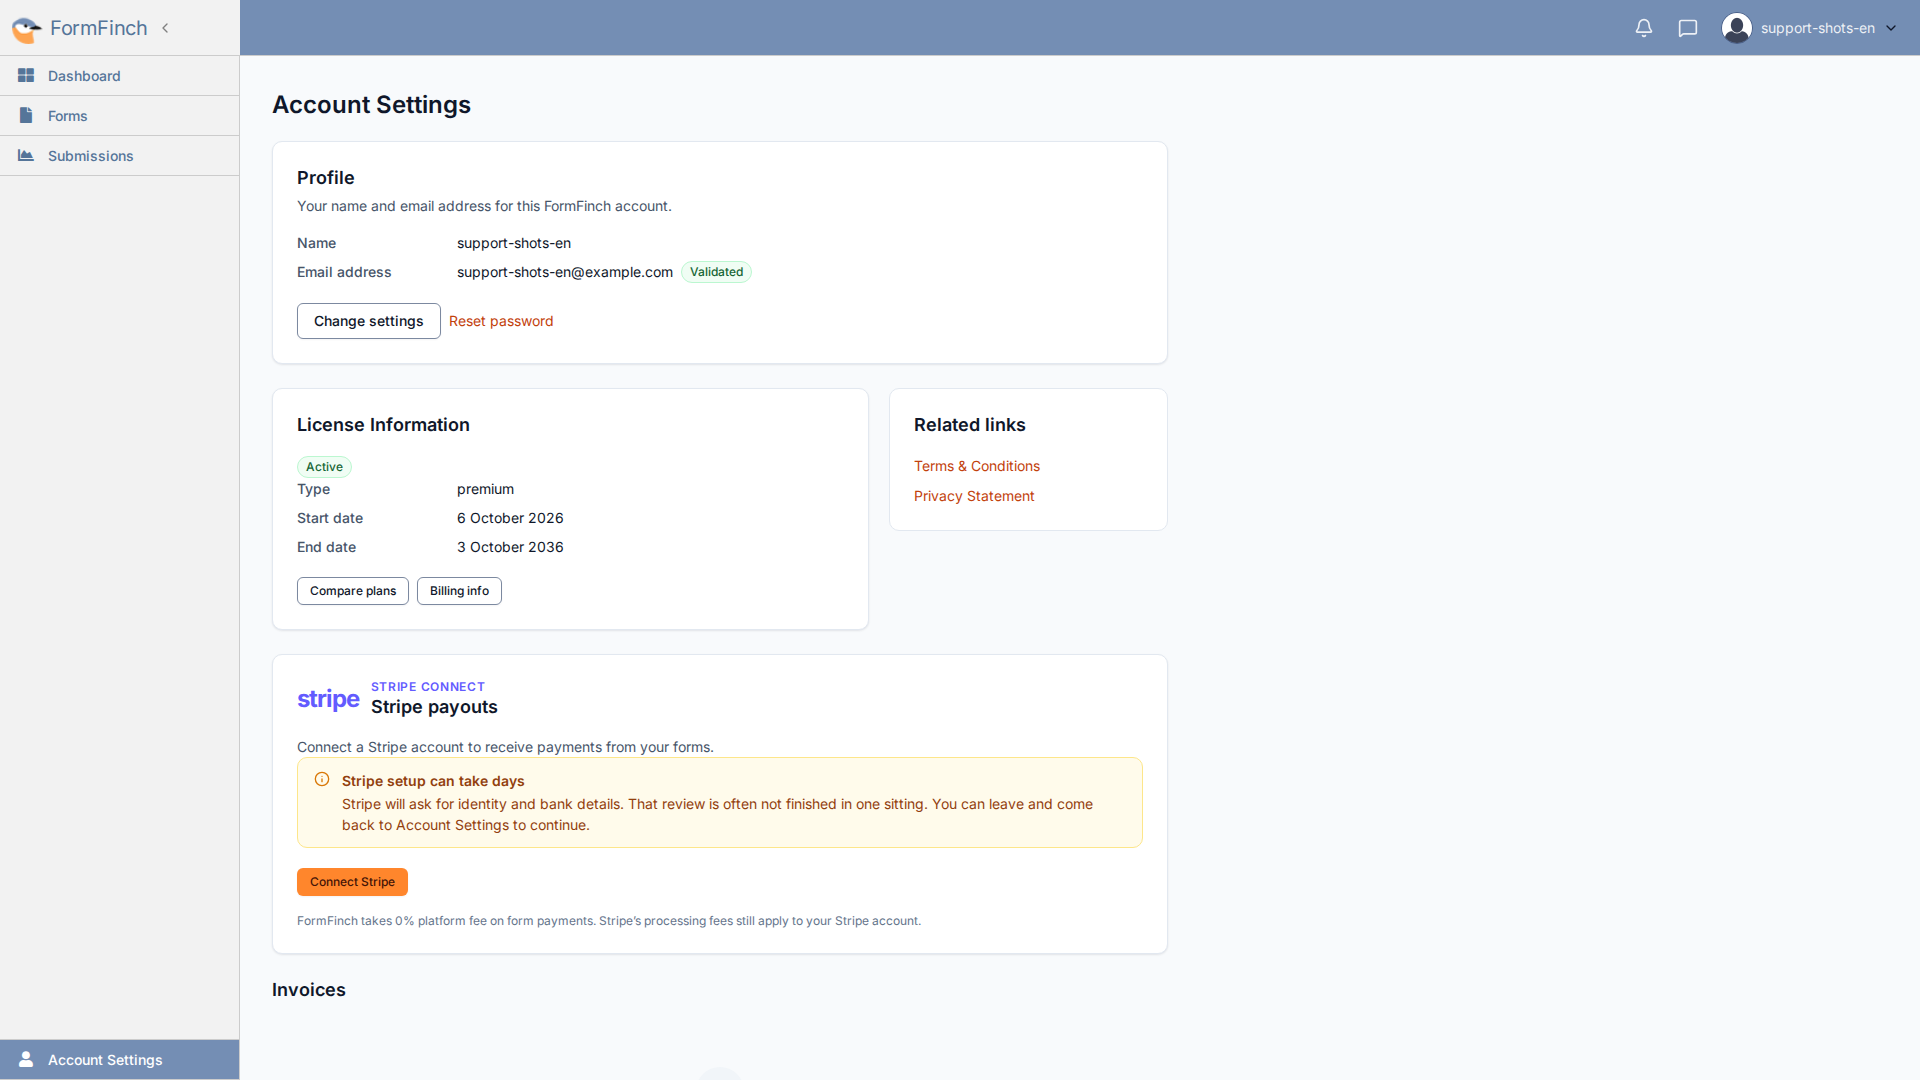1920x1080 pixels.
Task: Click the Validated email badge
Action: [716, 272]
